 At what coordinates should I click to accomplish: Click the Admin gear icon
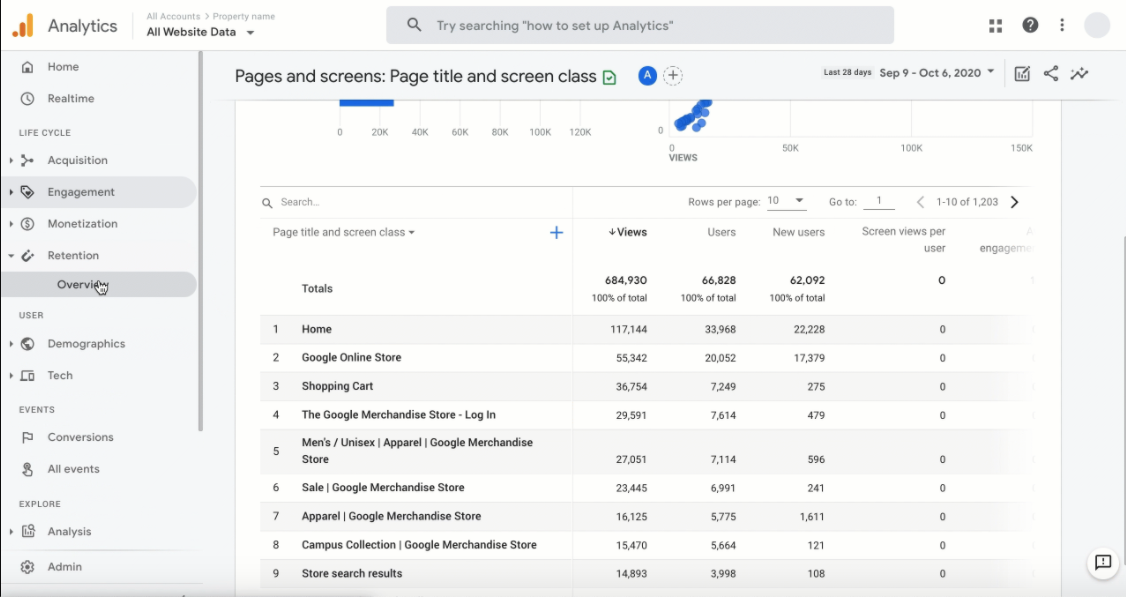click(x=27, y=567)
